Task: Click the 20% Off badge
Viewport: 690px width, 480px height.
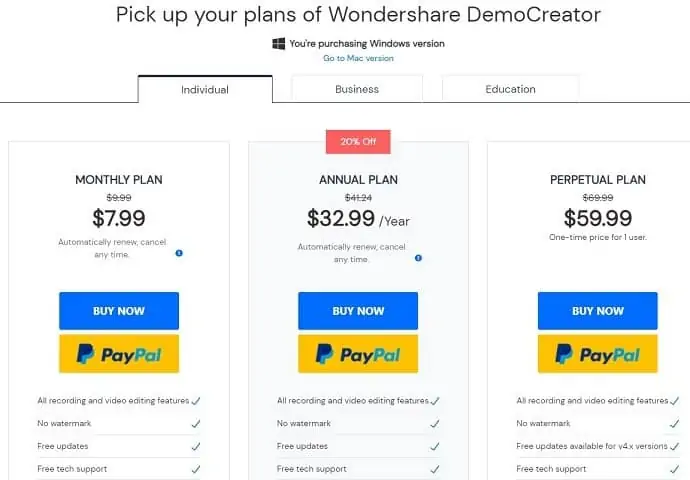Action: (x=358, y=142)
